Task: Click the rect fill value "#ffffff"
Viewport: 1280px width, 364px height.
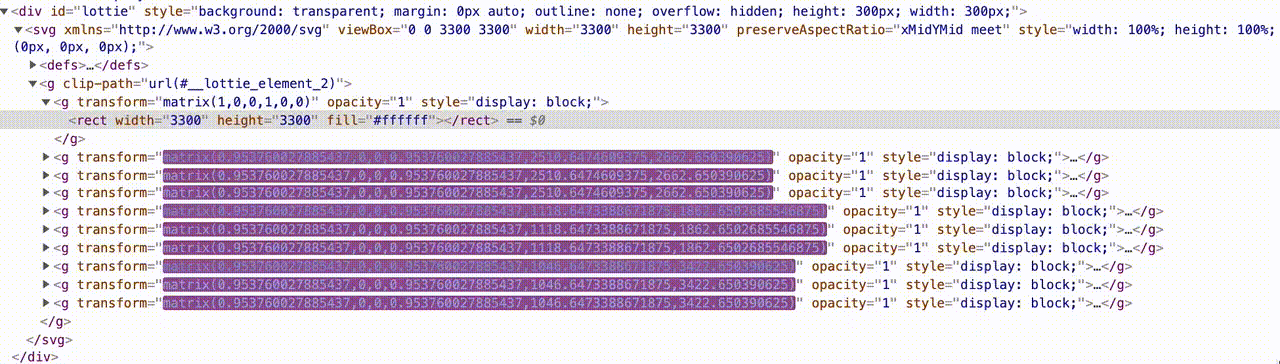Action: click(400, 120)
